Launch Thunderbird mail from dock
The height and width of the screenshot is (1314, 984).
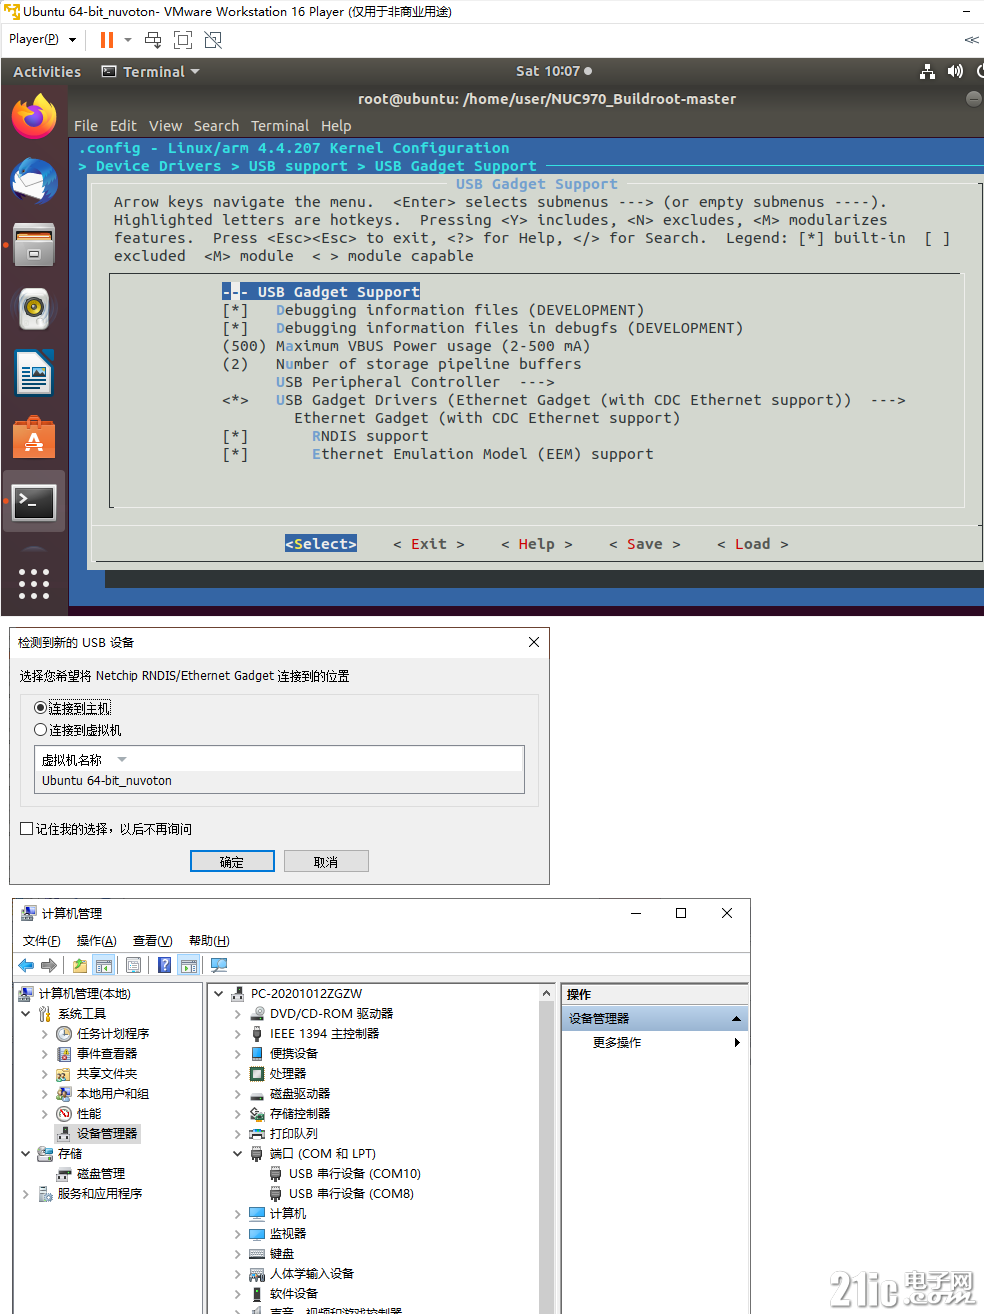(34, 181)
